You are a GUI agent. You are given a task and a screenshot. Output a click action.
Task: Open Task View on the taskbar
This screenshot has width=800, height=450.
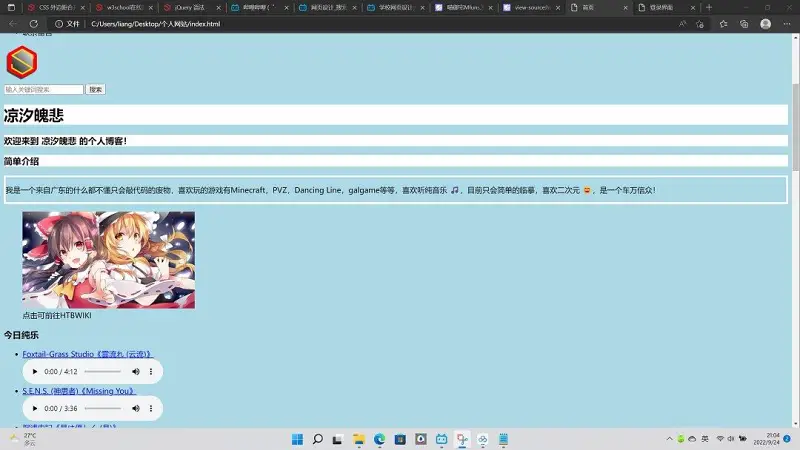[338, 439]
